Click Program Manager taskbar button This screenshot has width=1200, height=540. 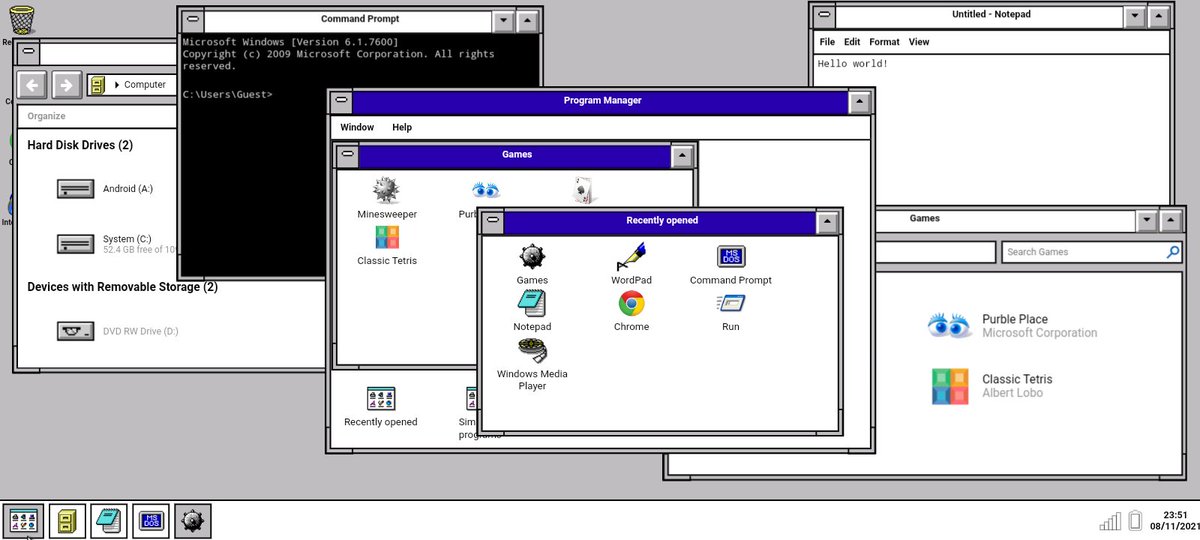point(22,520)
